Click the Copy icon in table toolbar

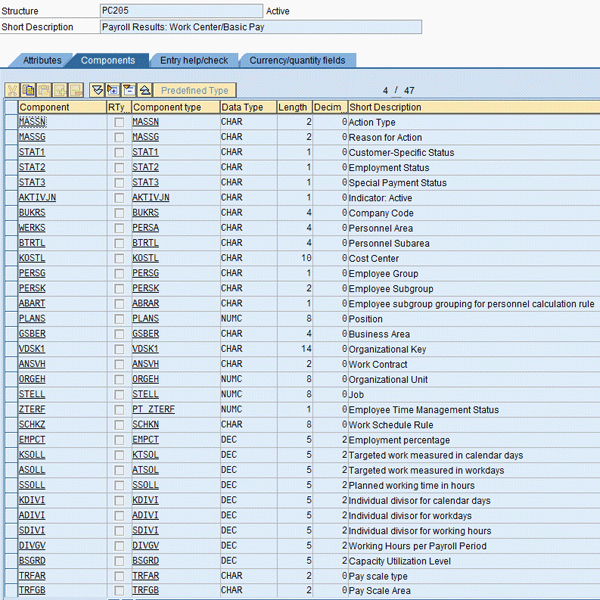tap(29, 90)
